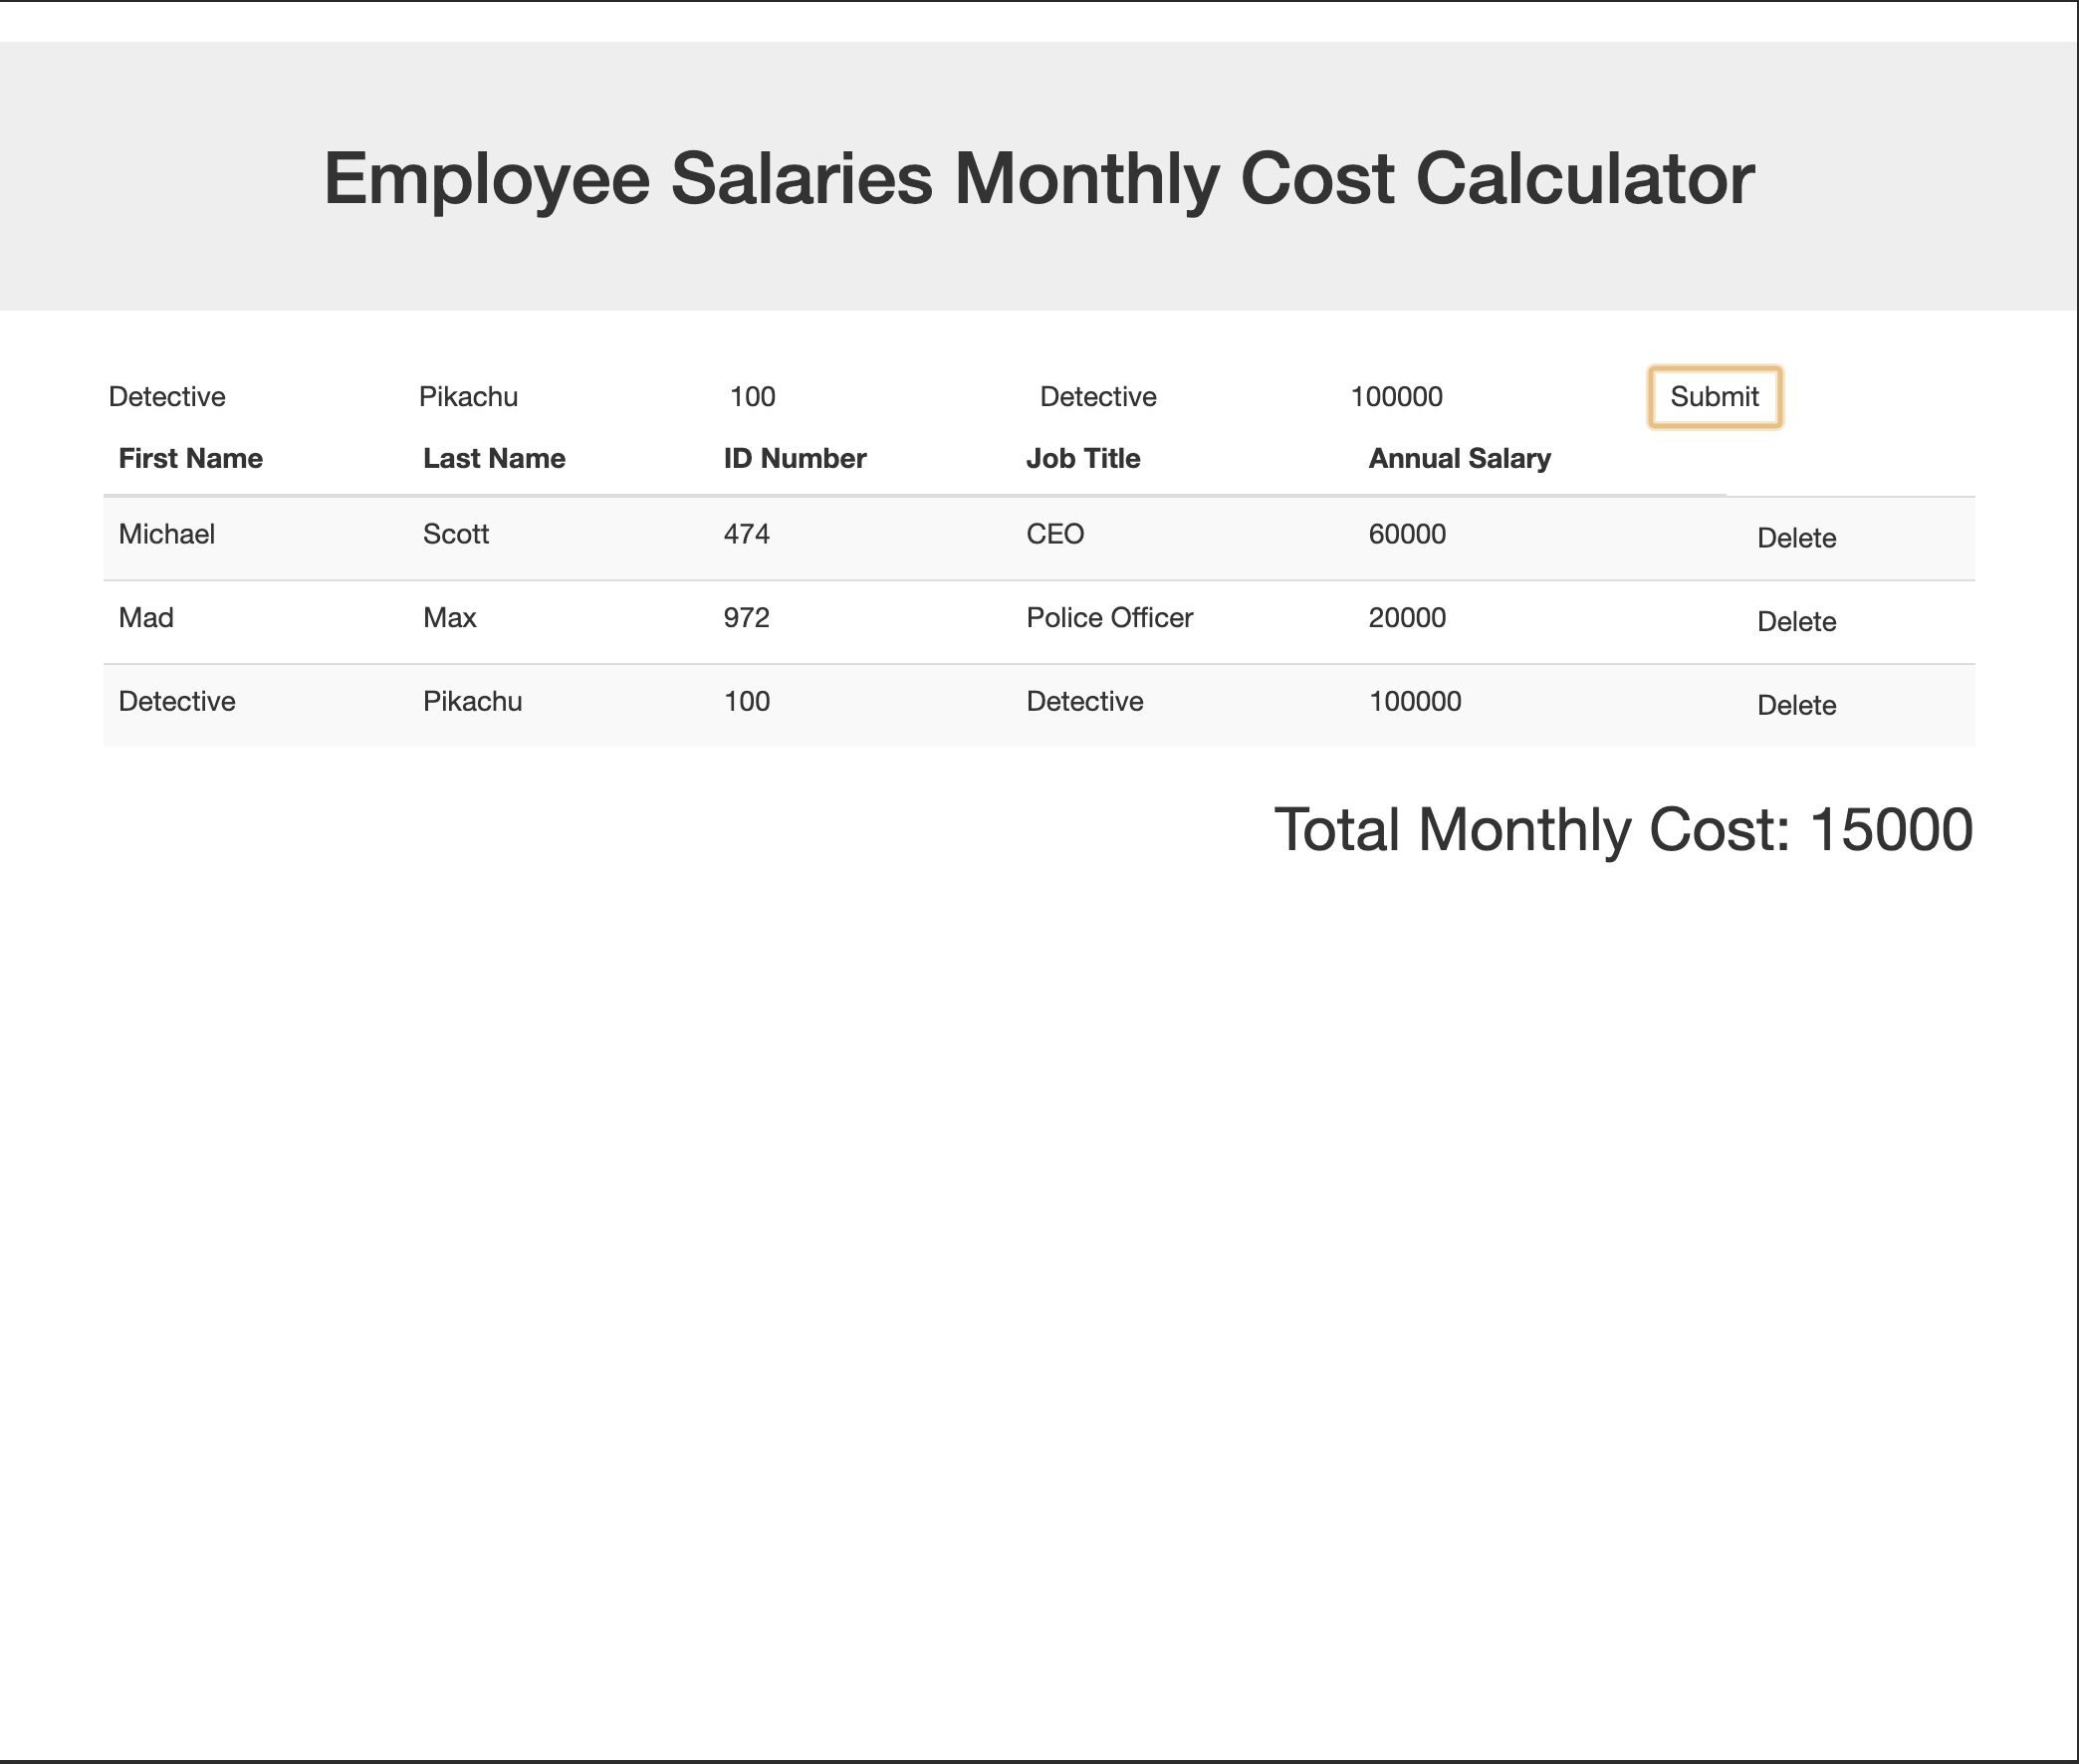
Task: Click the First Name column header
Action: (191, 459)
